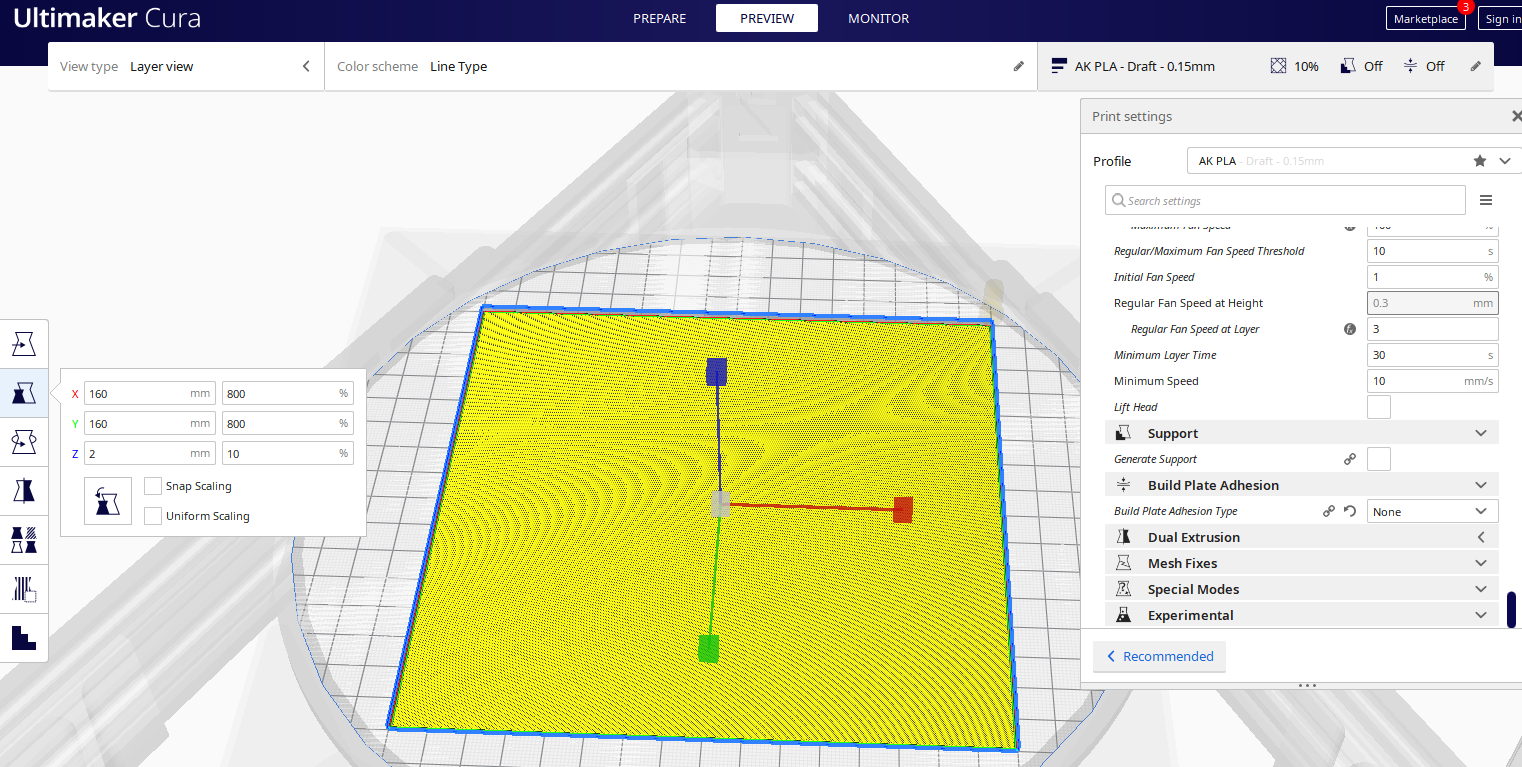Click the Minimum Layer Time value field

click(1433, 355)
